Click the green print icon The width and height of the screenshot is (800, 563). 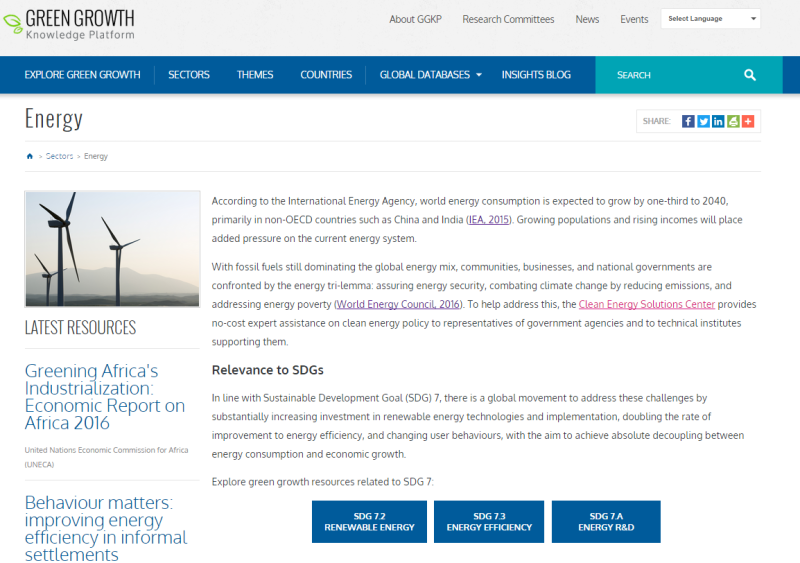733,121
